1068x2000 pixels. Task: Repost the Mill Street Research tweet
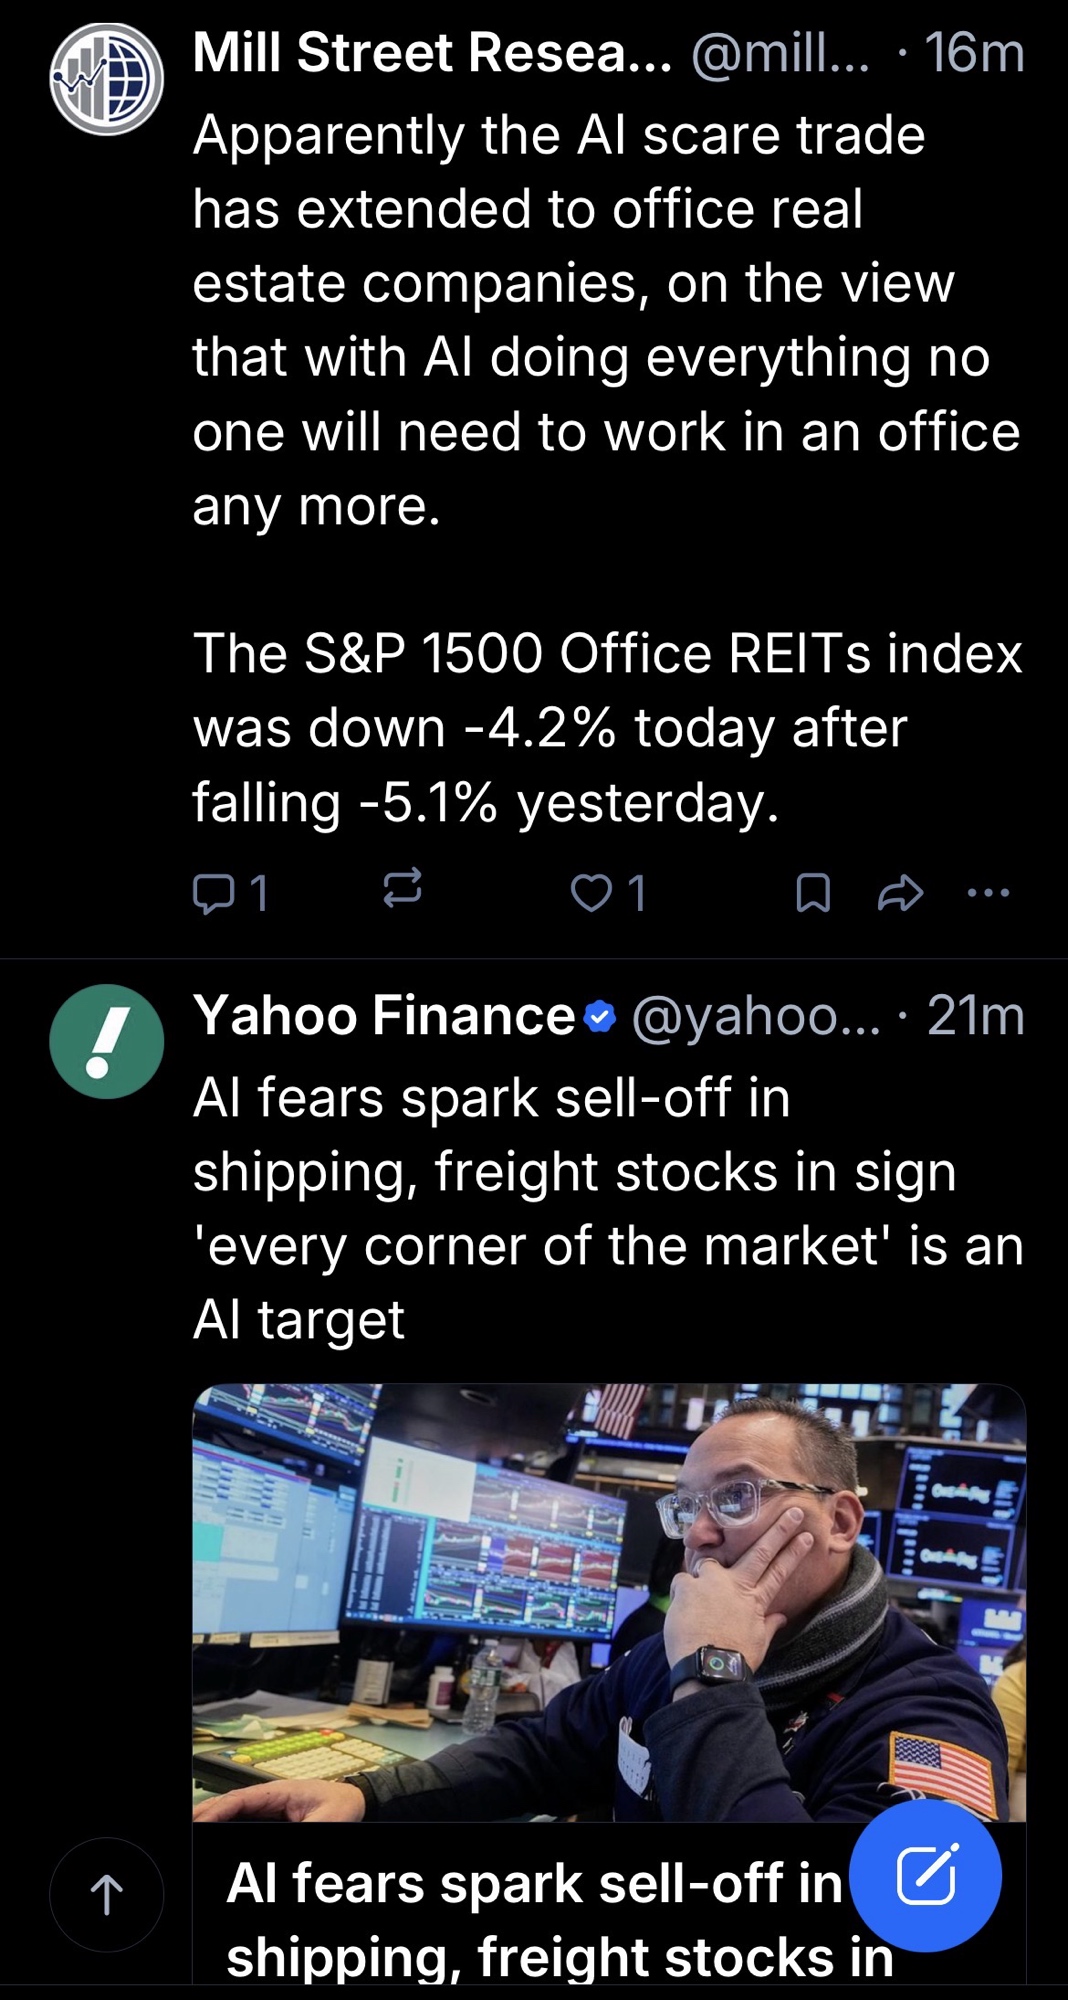[x=402, y=888]
